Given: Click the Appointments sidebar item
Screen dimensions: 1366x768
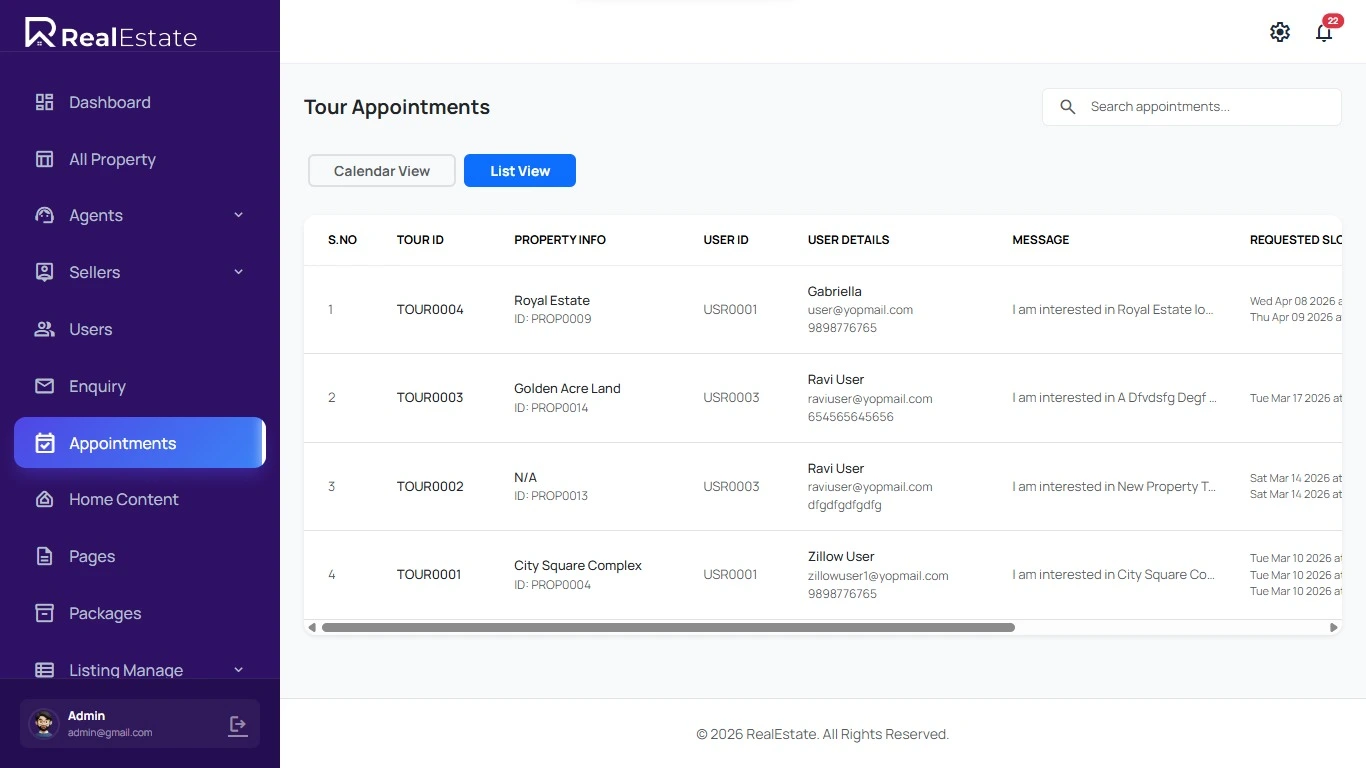Looking at the screenshot, I should [122, 443].
